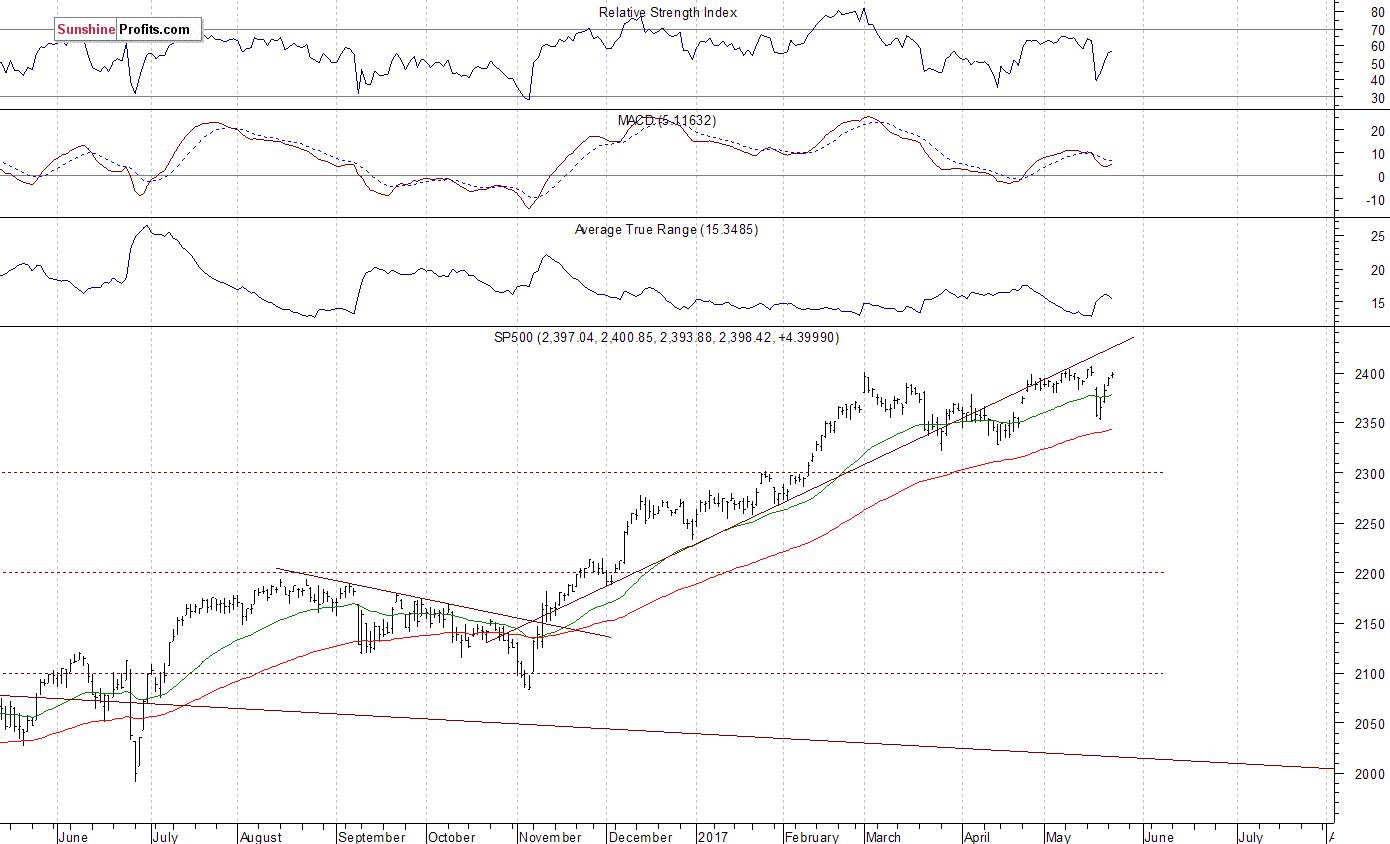Click the MACD (5.11632) title
This screenshot has width=1390, height=844.
[x=667, y=120]
